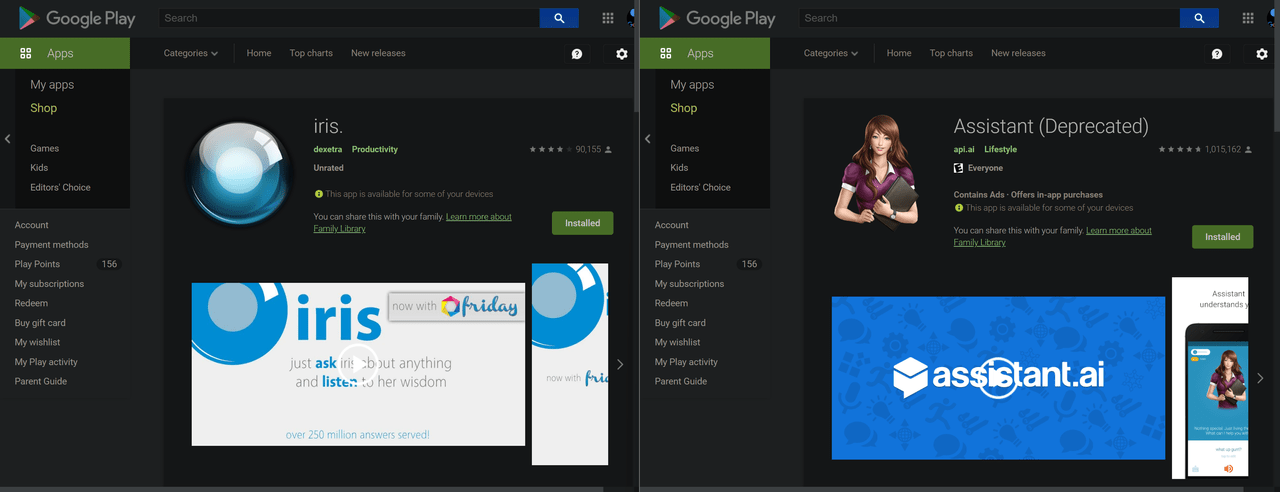This screenshot has height=492, width=1280.
Task: Open help icon in left window
Action: pos(577,54)
